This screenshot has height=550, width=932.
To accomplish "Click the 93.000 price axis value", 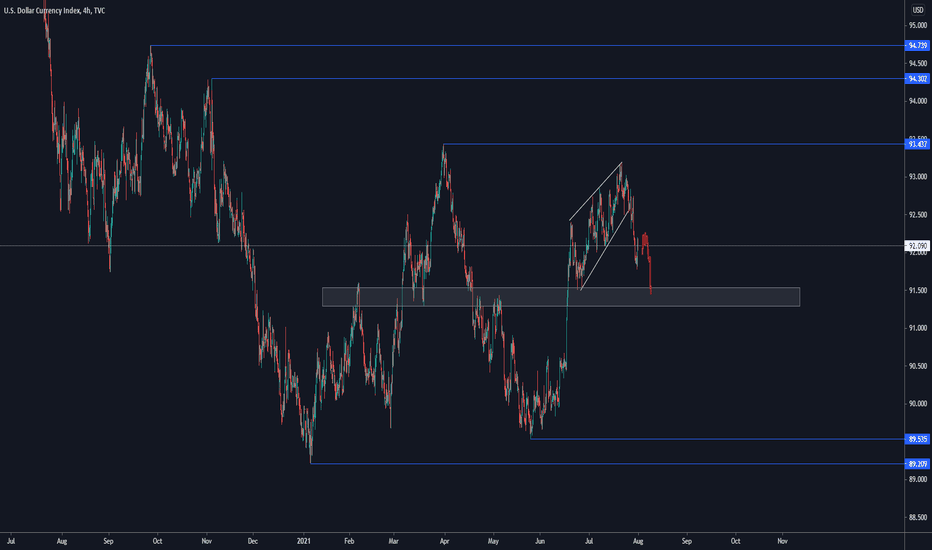I will click(917, 177).
